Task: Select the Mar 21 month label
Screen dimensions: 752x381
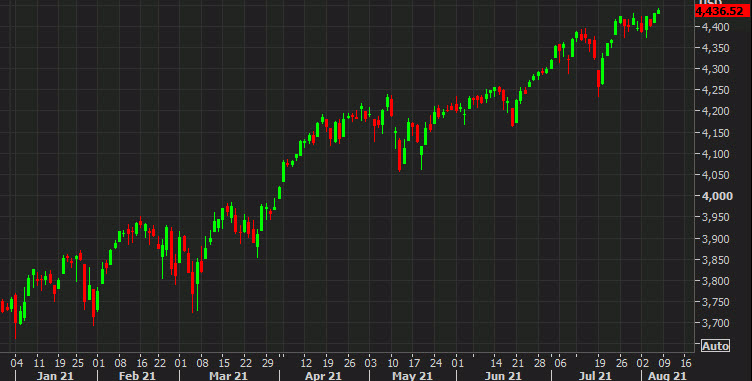Action: tap(228, 375)
